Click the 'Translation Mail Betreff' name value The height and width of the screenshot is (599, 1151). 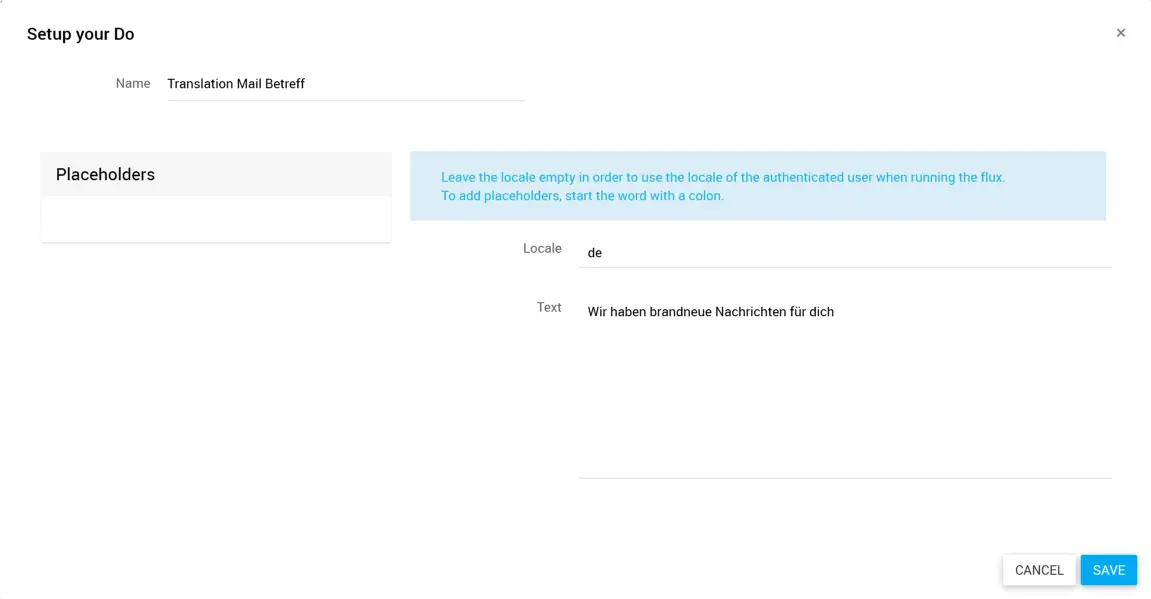tap(236, 84)
